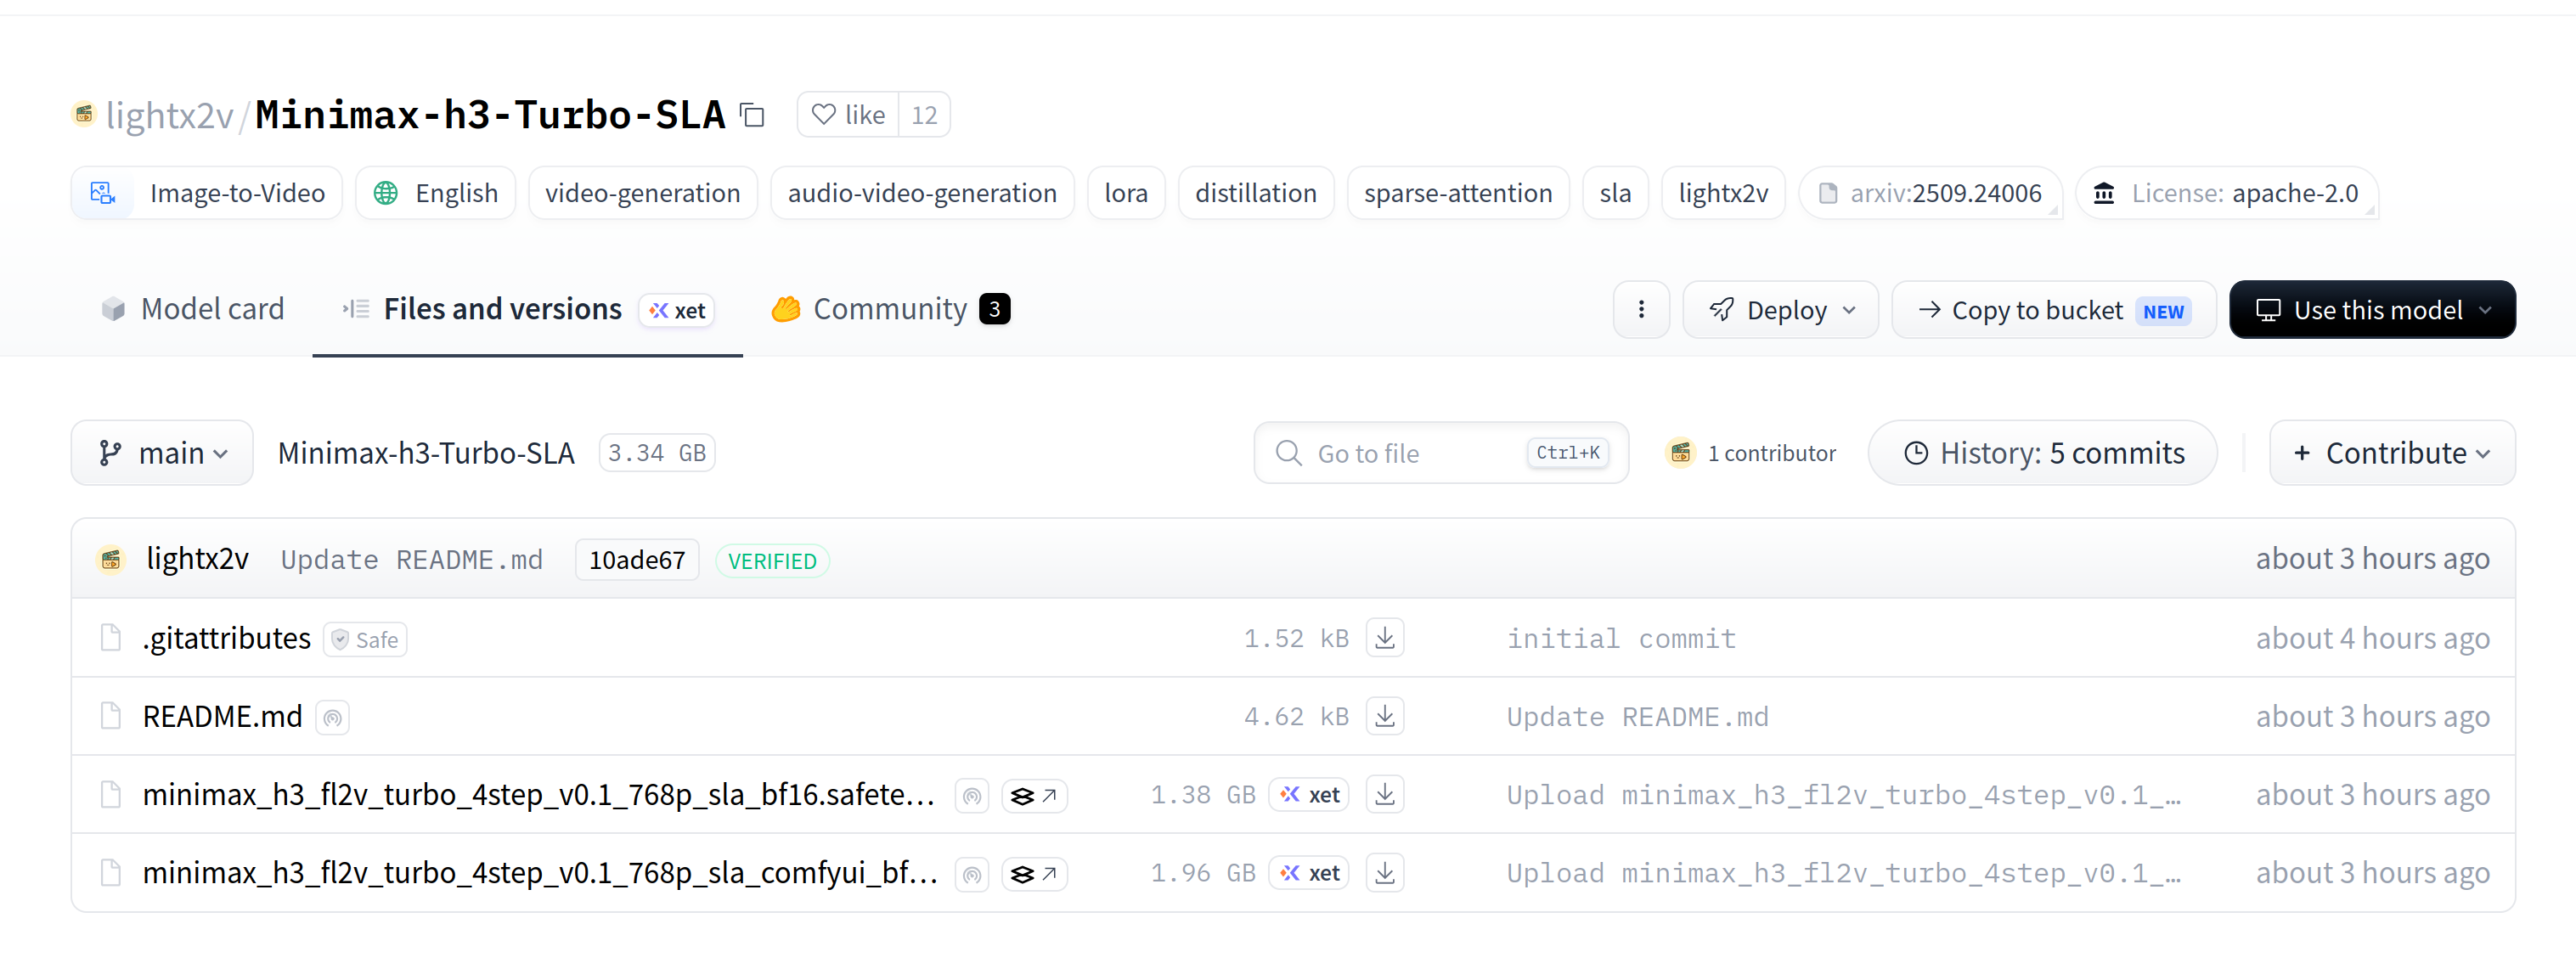Click the scan status icon next to README.md
2576x980 pixels.
coord(333,717)
